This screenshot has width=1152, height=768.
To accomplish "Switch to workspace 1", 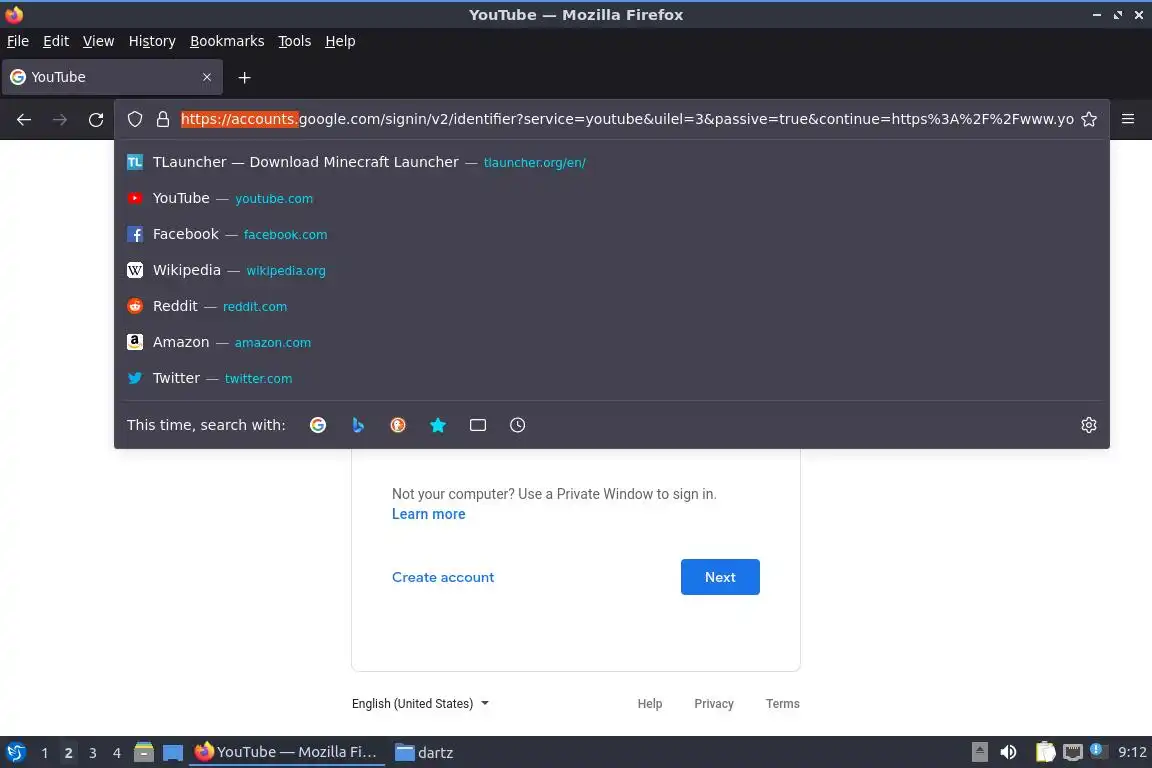I will pos(45,753).
